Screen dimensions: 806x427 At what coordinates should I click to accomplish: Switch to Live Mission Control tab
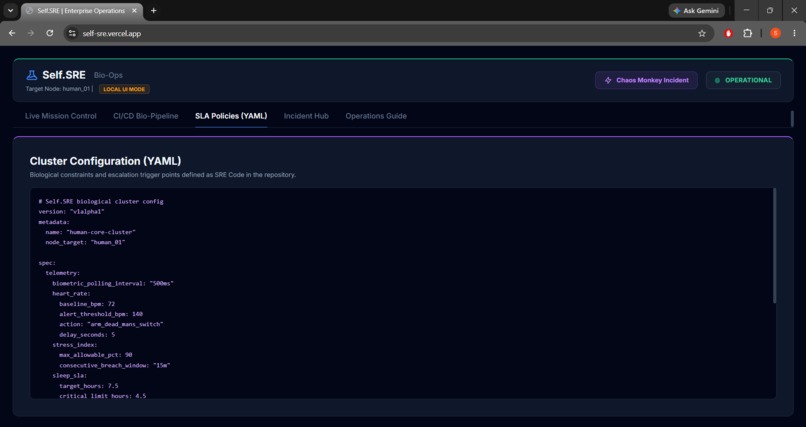[x=61, y=116]
